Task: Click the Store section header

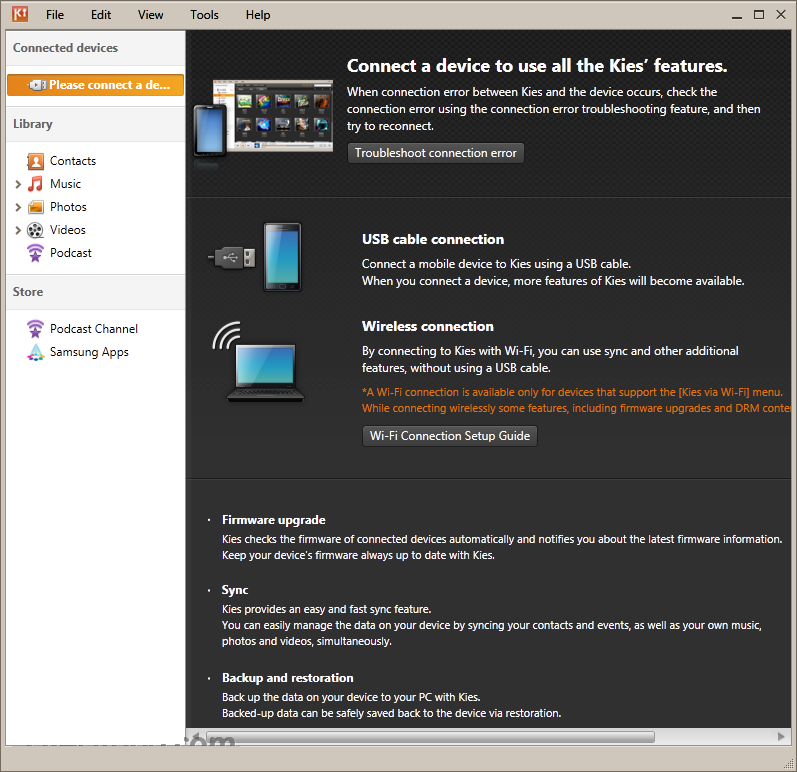Action: click(x=96, y=292)
